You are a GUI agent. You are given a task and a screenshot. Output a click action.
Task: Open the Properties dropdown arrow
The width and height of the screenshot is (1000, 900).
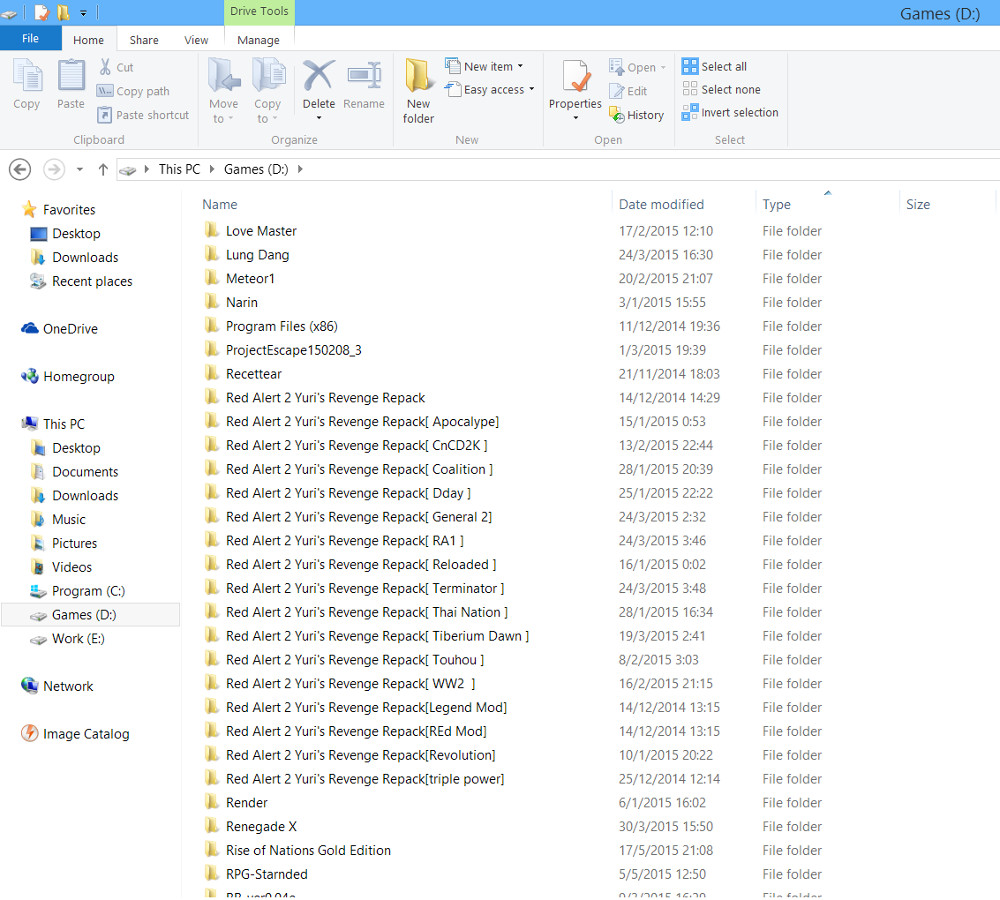click(575, 118)
